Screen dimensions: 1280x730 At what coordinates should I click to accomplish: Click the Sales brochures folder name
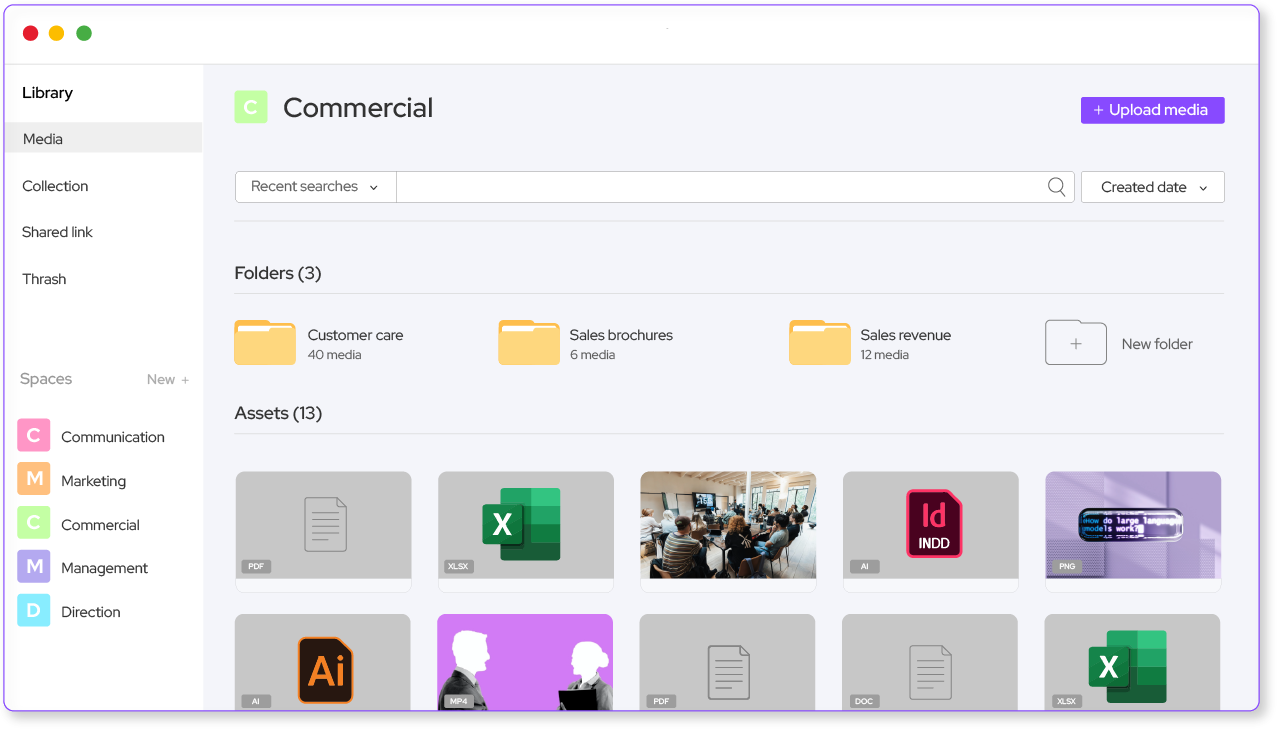click(621, 335)
